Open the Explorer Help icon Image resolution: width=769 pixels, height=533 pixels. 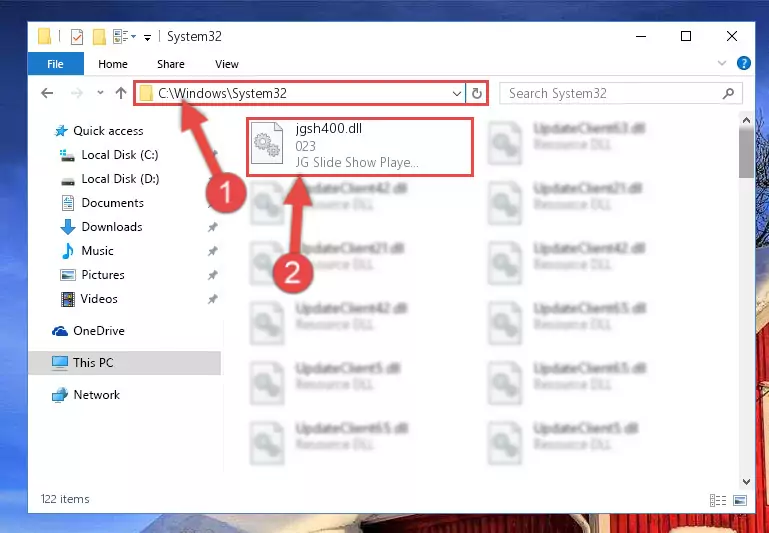tap(744, 63)
